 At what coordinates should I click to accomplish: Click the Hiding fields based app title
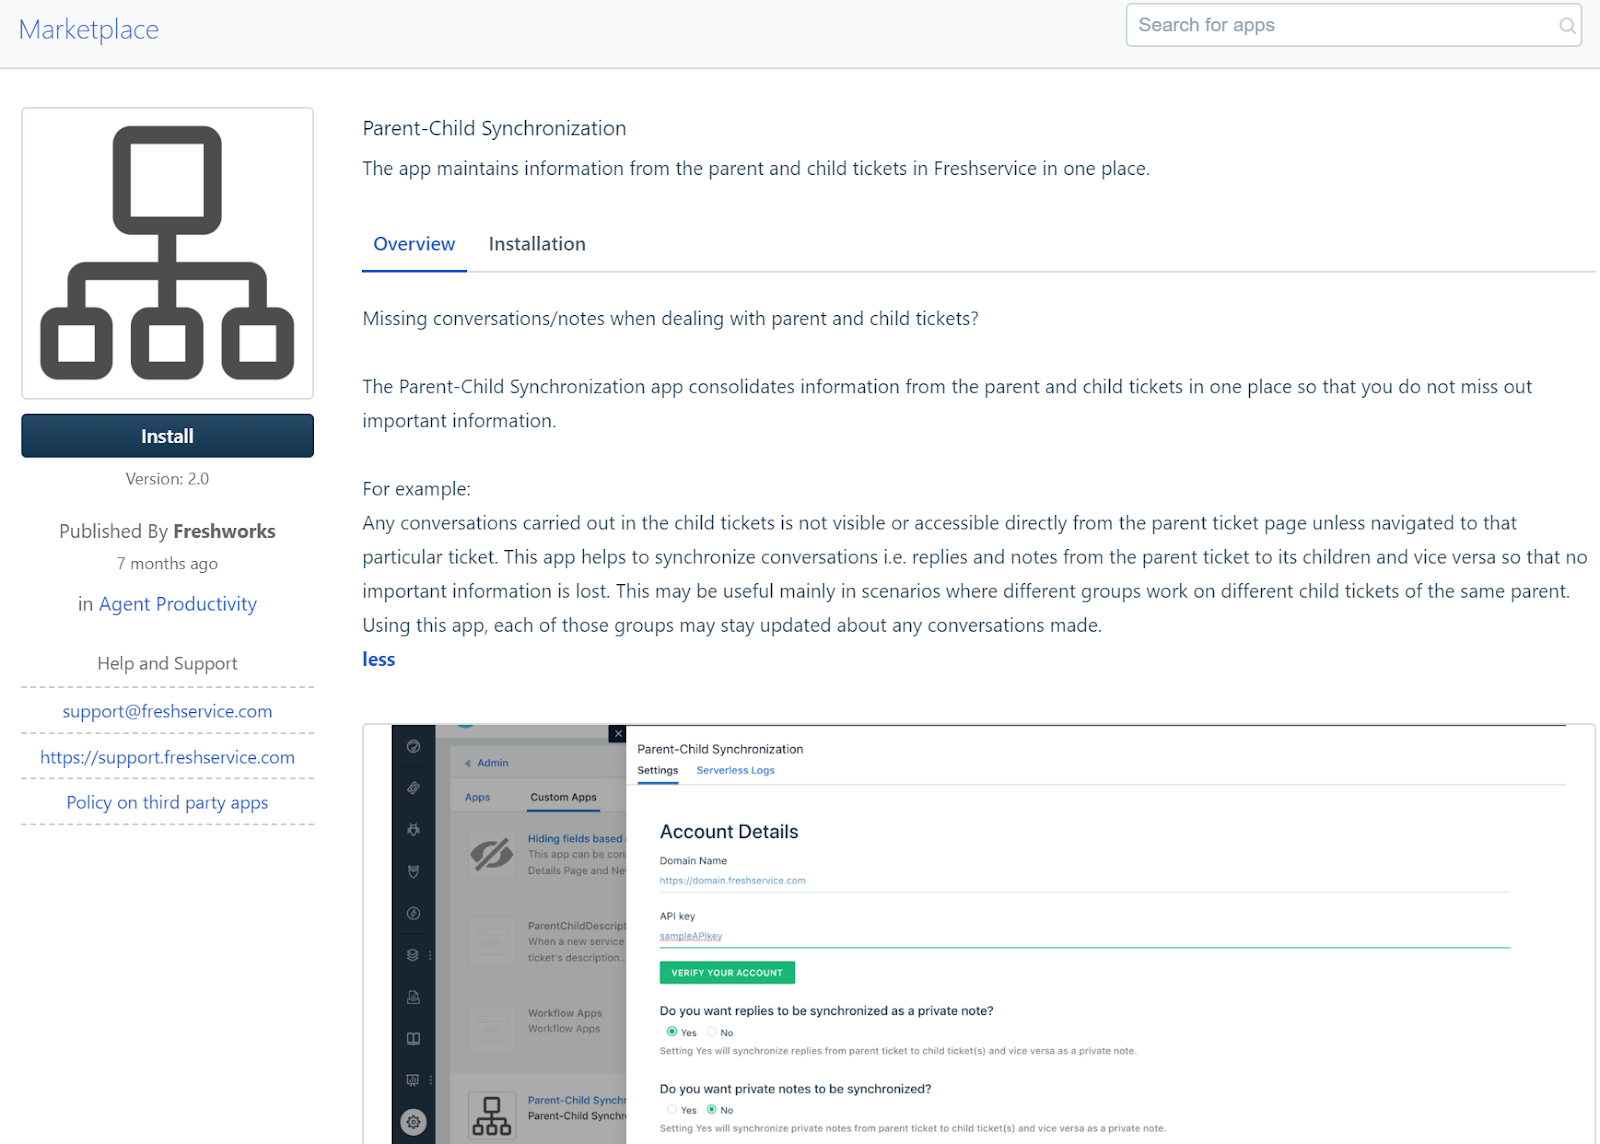575,839
